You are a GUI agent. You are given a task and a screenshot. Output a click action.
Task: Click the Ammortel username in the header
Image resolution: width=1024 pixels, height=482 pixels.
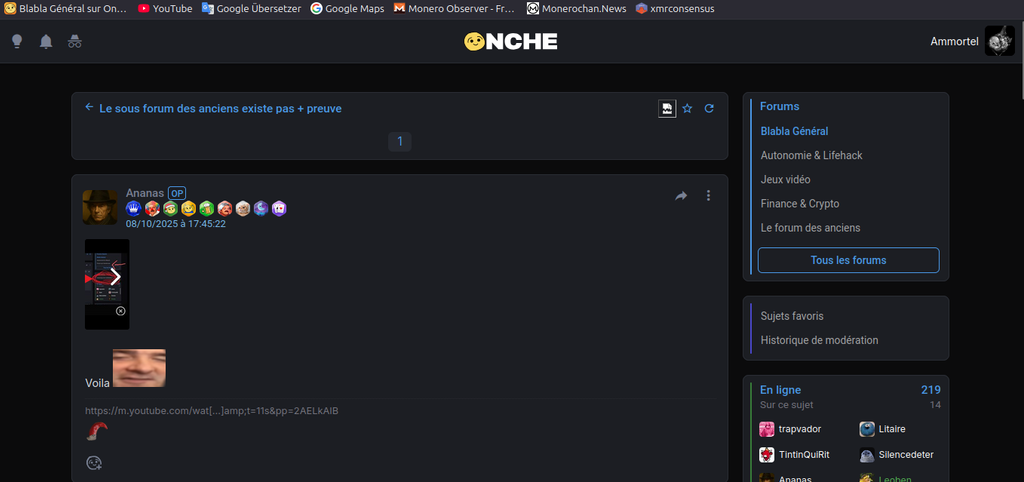pyautogui.click(x=954, y=42)
